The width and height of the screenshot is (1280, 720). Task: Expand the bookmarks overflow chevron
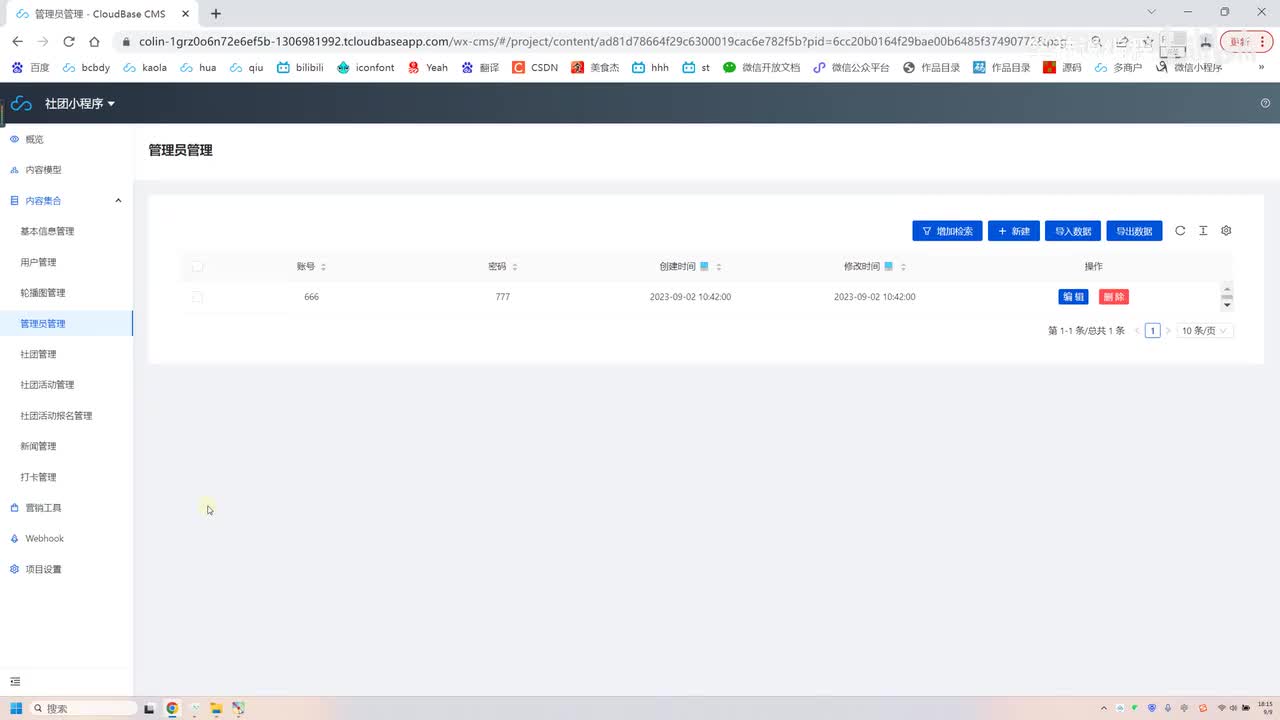click(x=1261, y=67)
